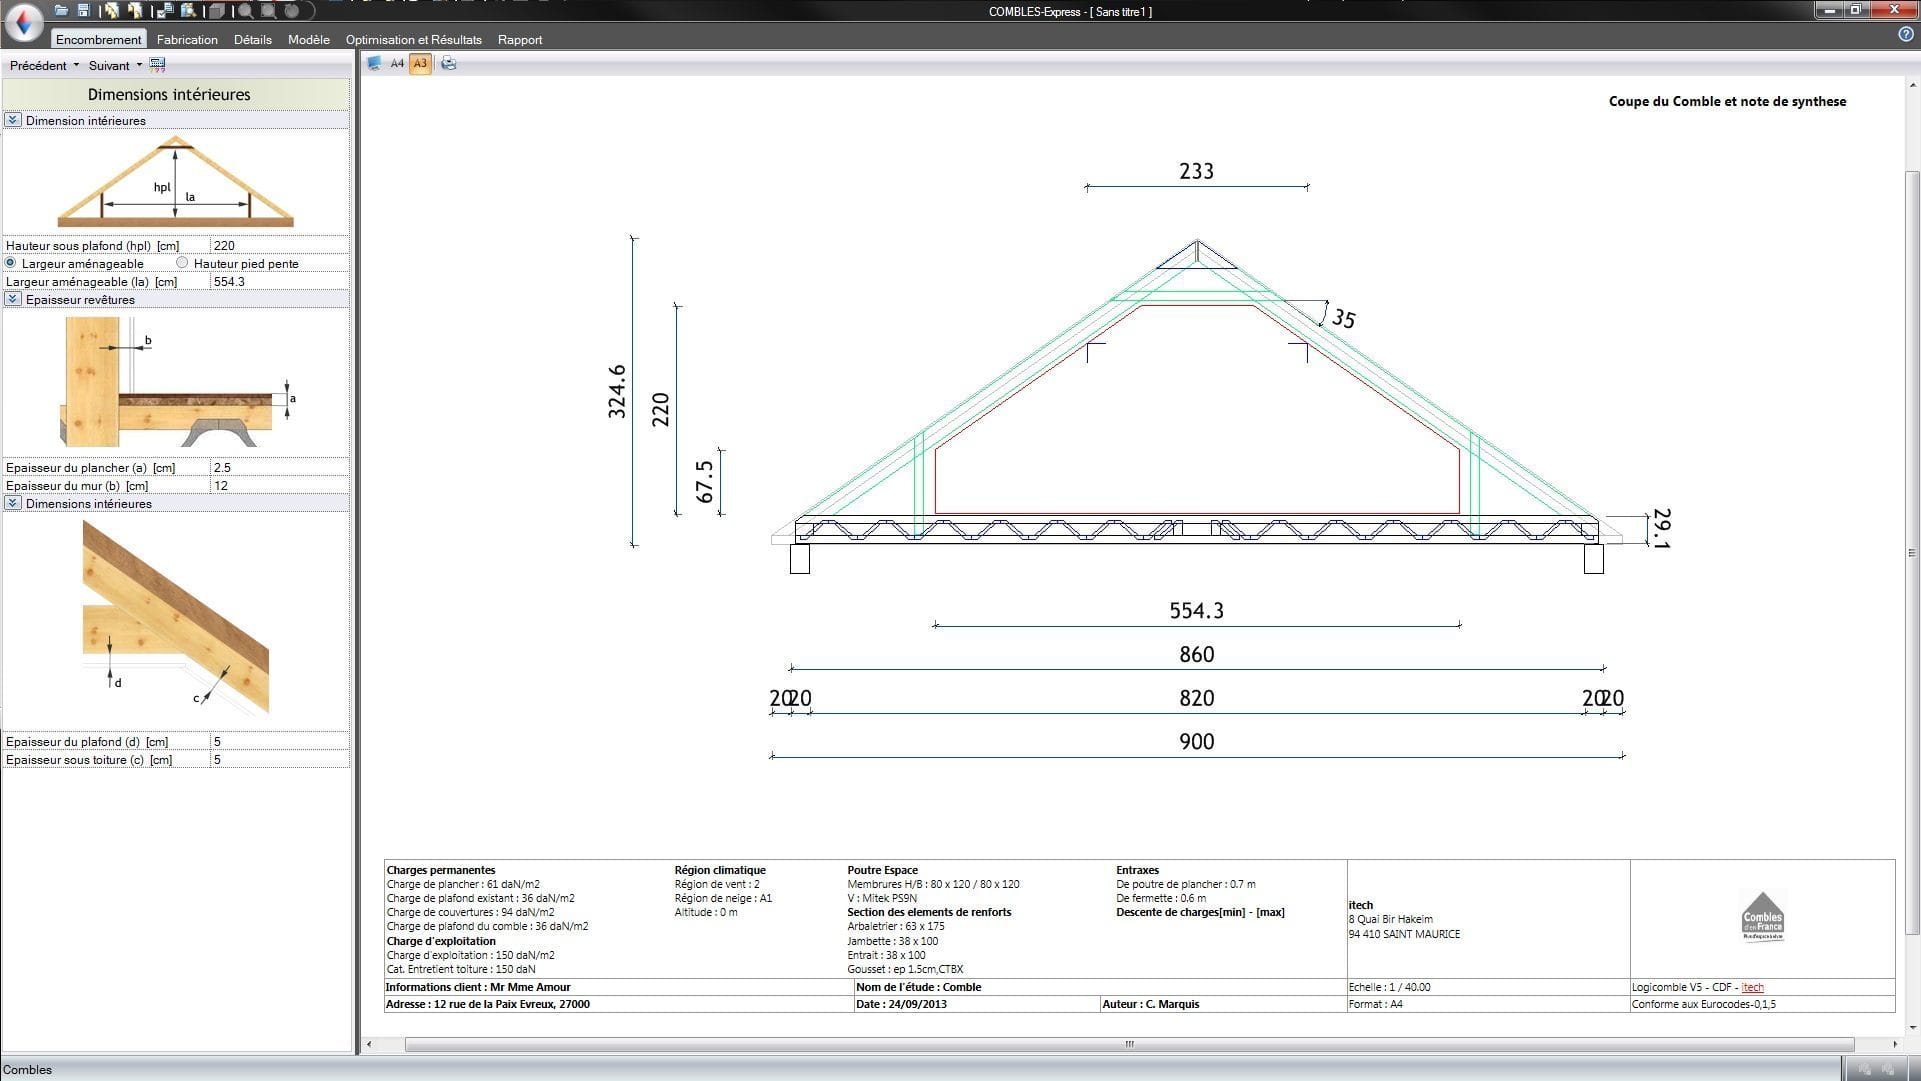Image resolution: width=1921 pixels, height=1081 pixels.
Task: Click the 233 top dimension label
Action: (1196, 171)
